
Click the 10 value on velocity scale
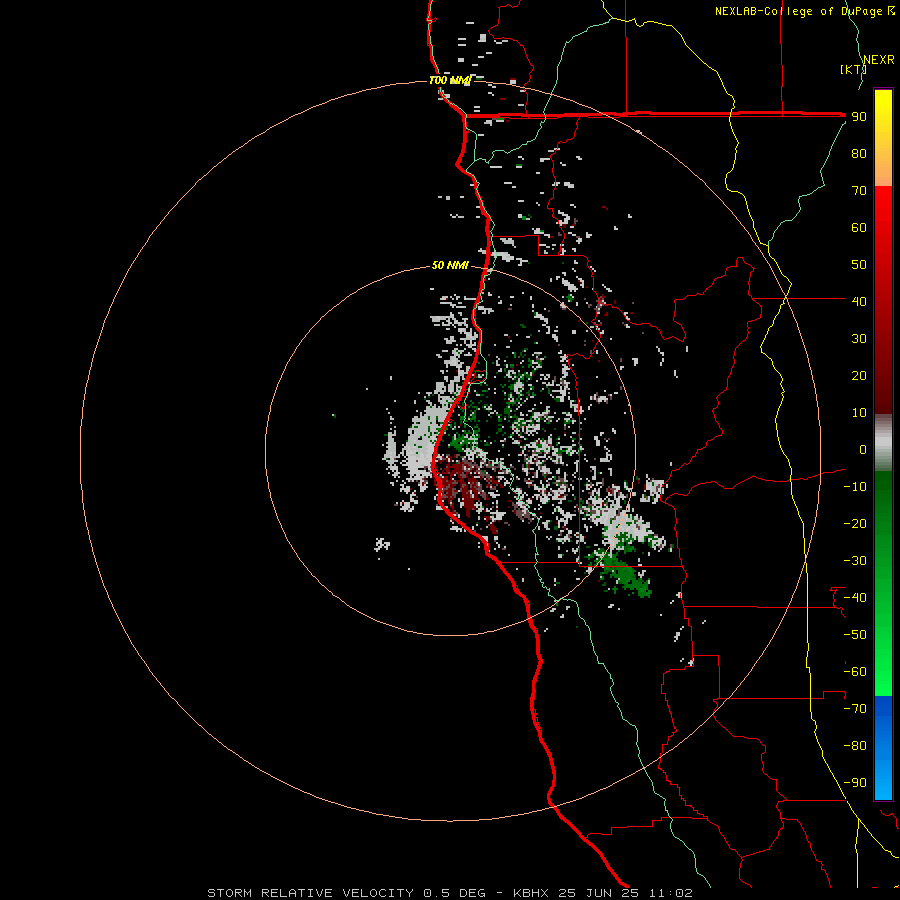[x=859, y=413]
